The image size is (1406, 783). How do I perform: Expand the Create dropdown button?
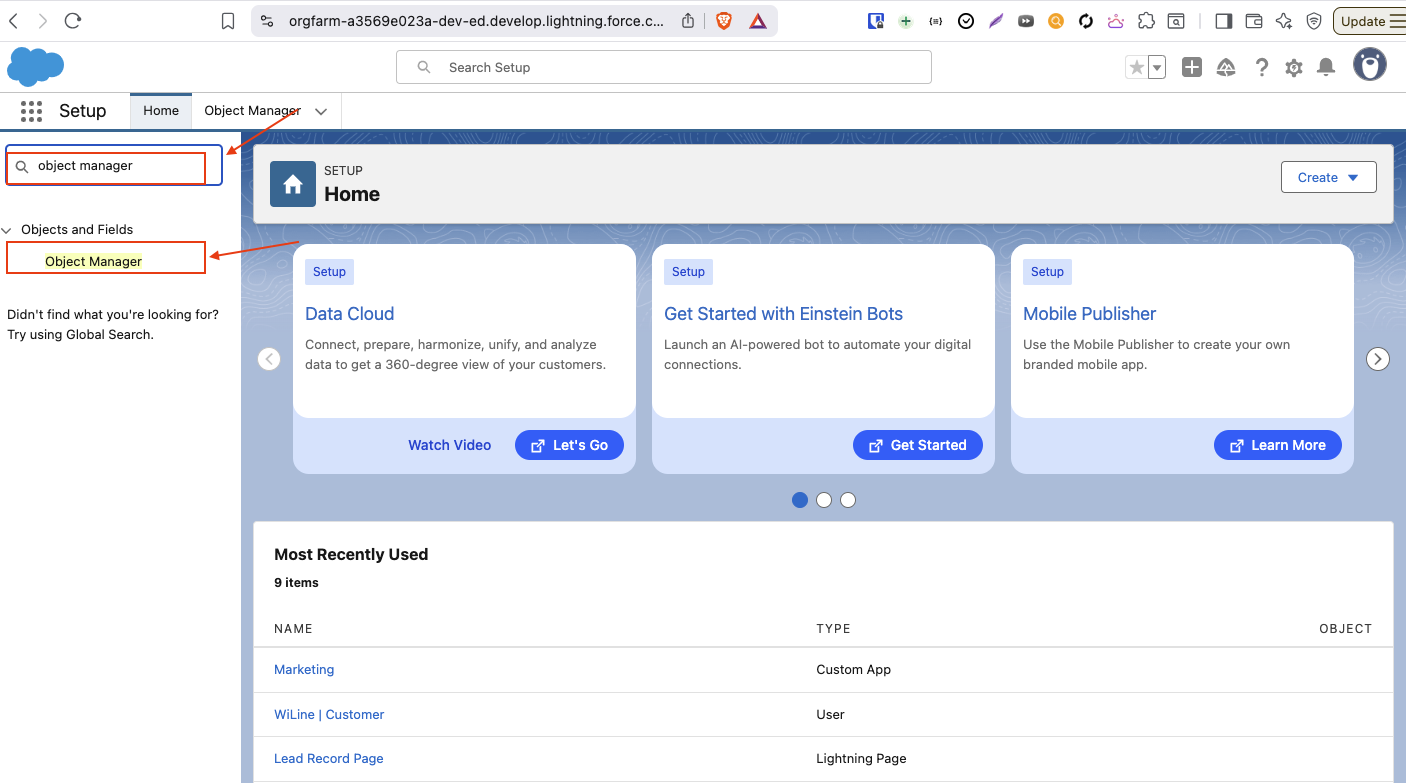pos(1328,177)
